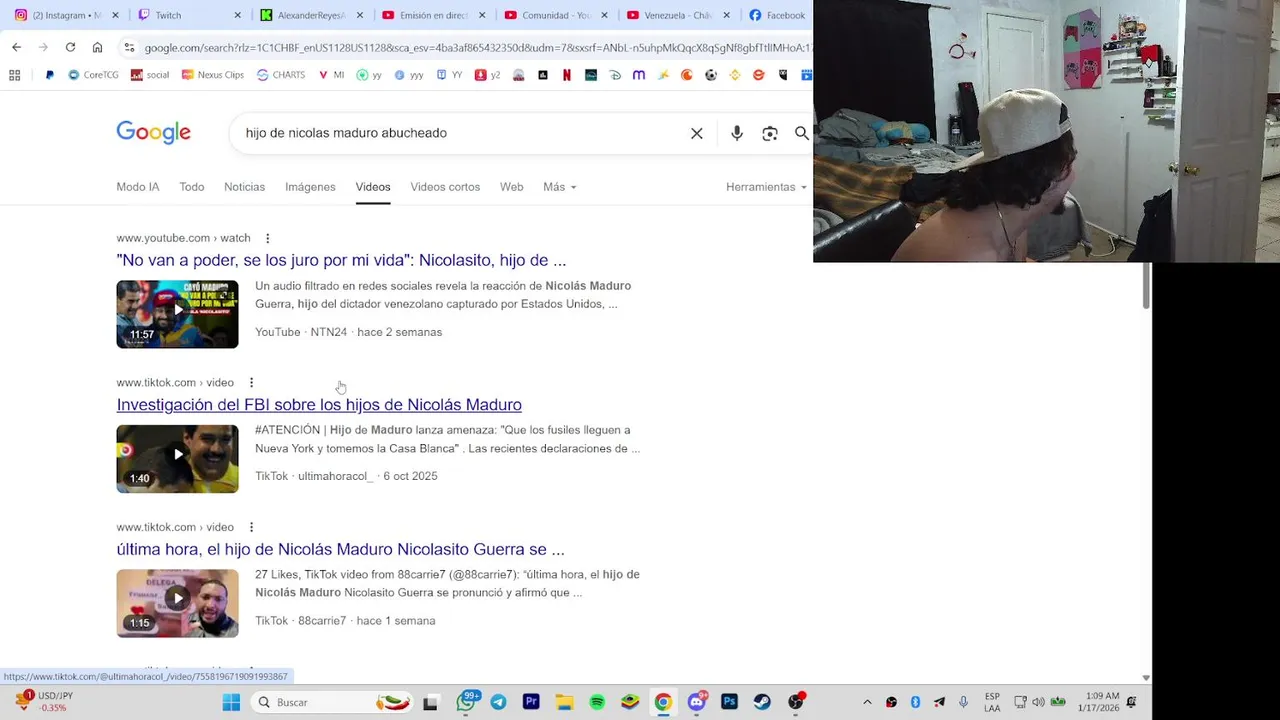
Task: Open Photoshop from the taskbar
Action: pyautogui.click(x=729, y=702)
